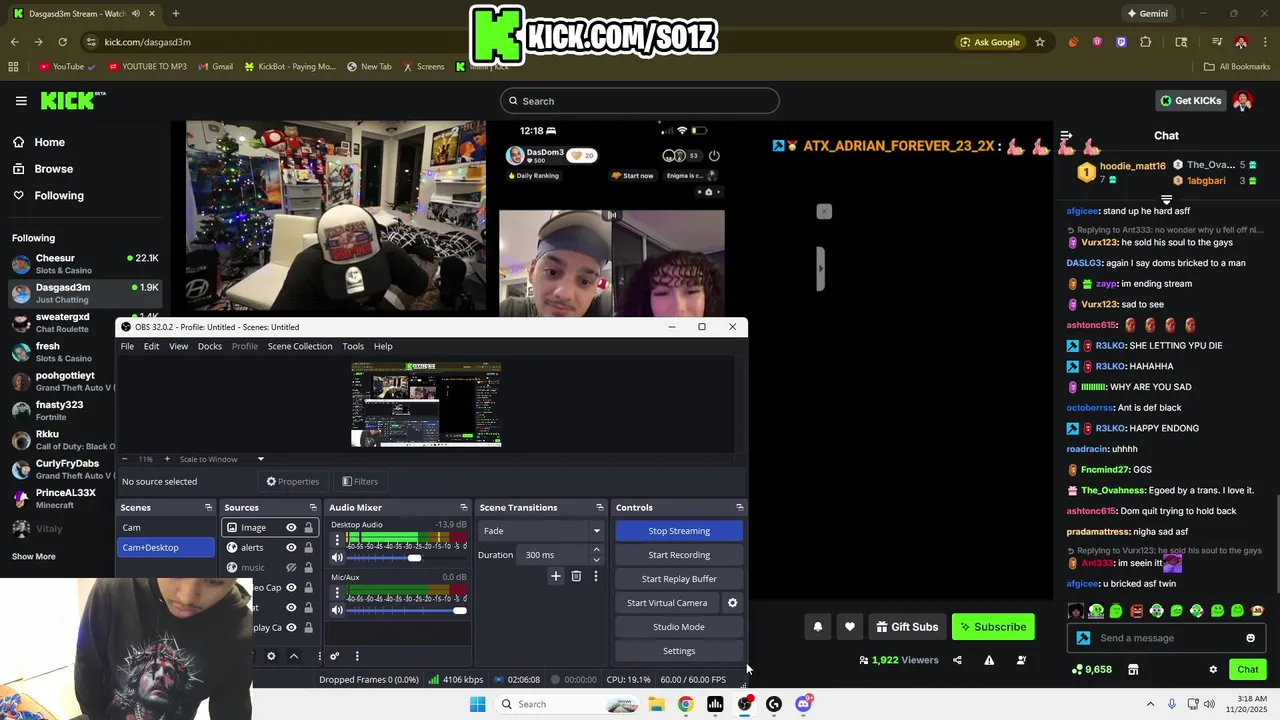The width and height of the screenshot is (1280, 720).
Task: Pop out the Audio Mixer dock
Action: pos(463,508)
